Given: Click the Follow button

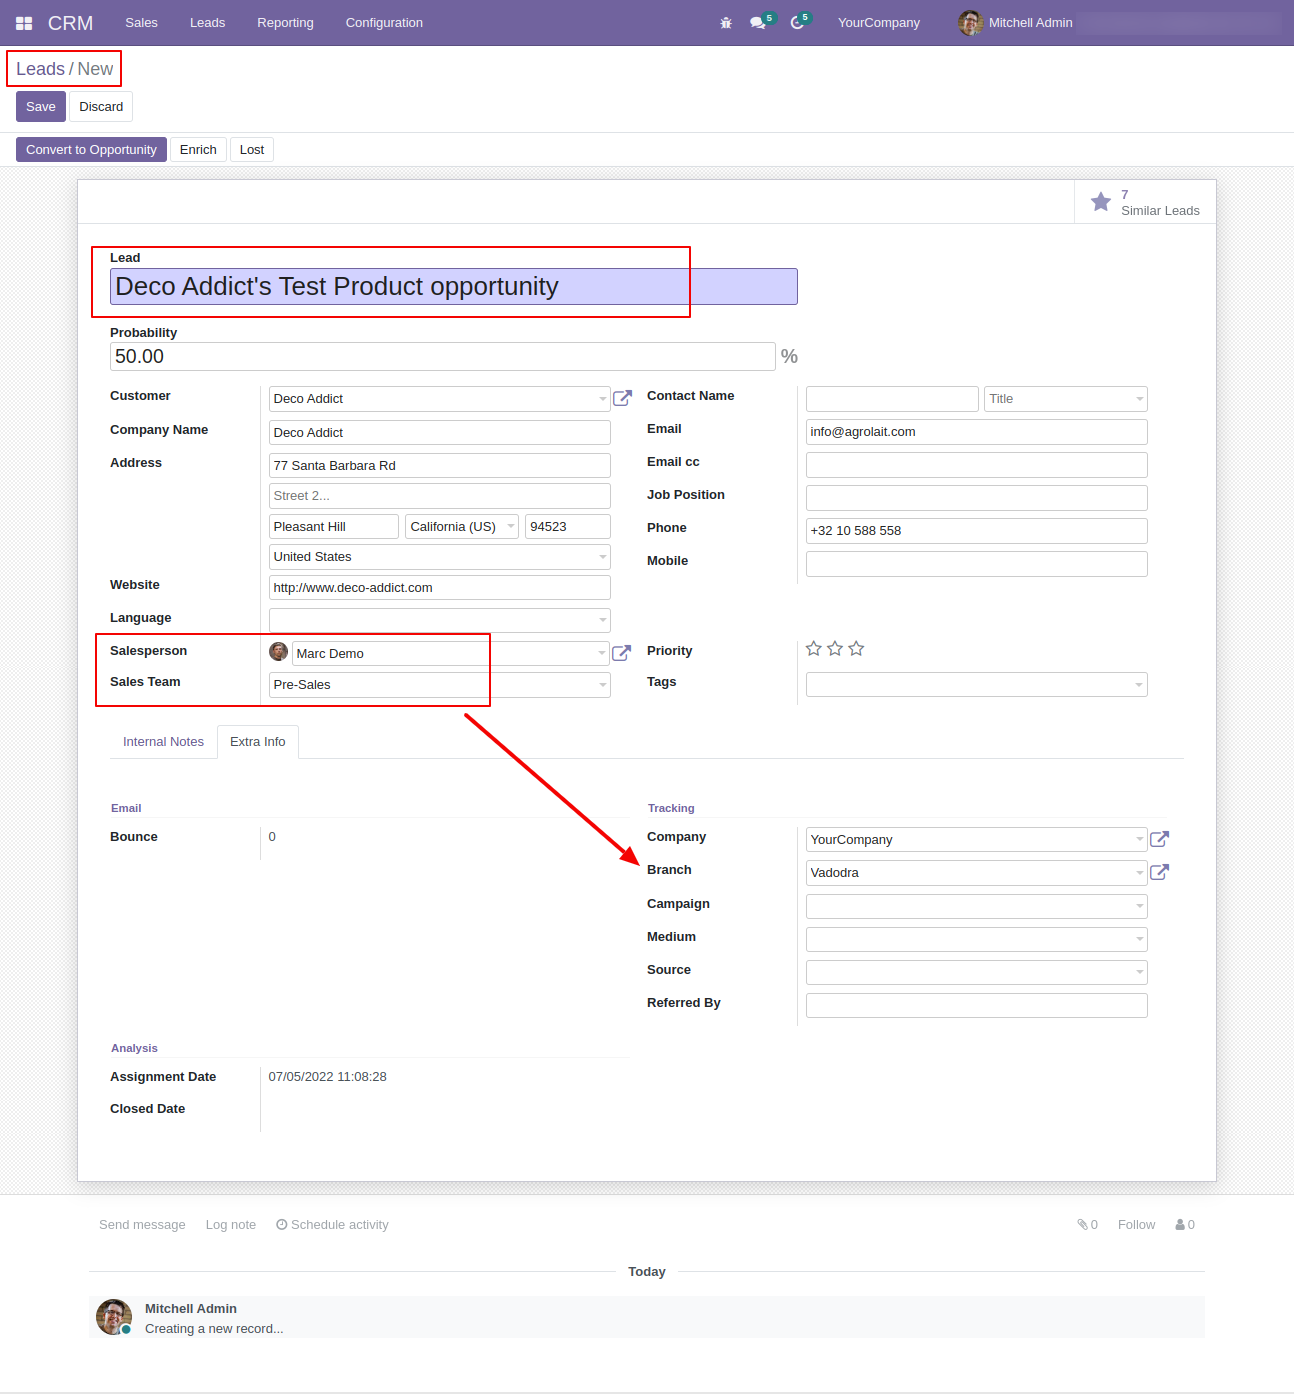Looking at the screenshot, I should [x=1136, y=1225].
